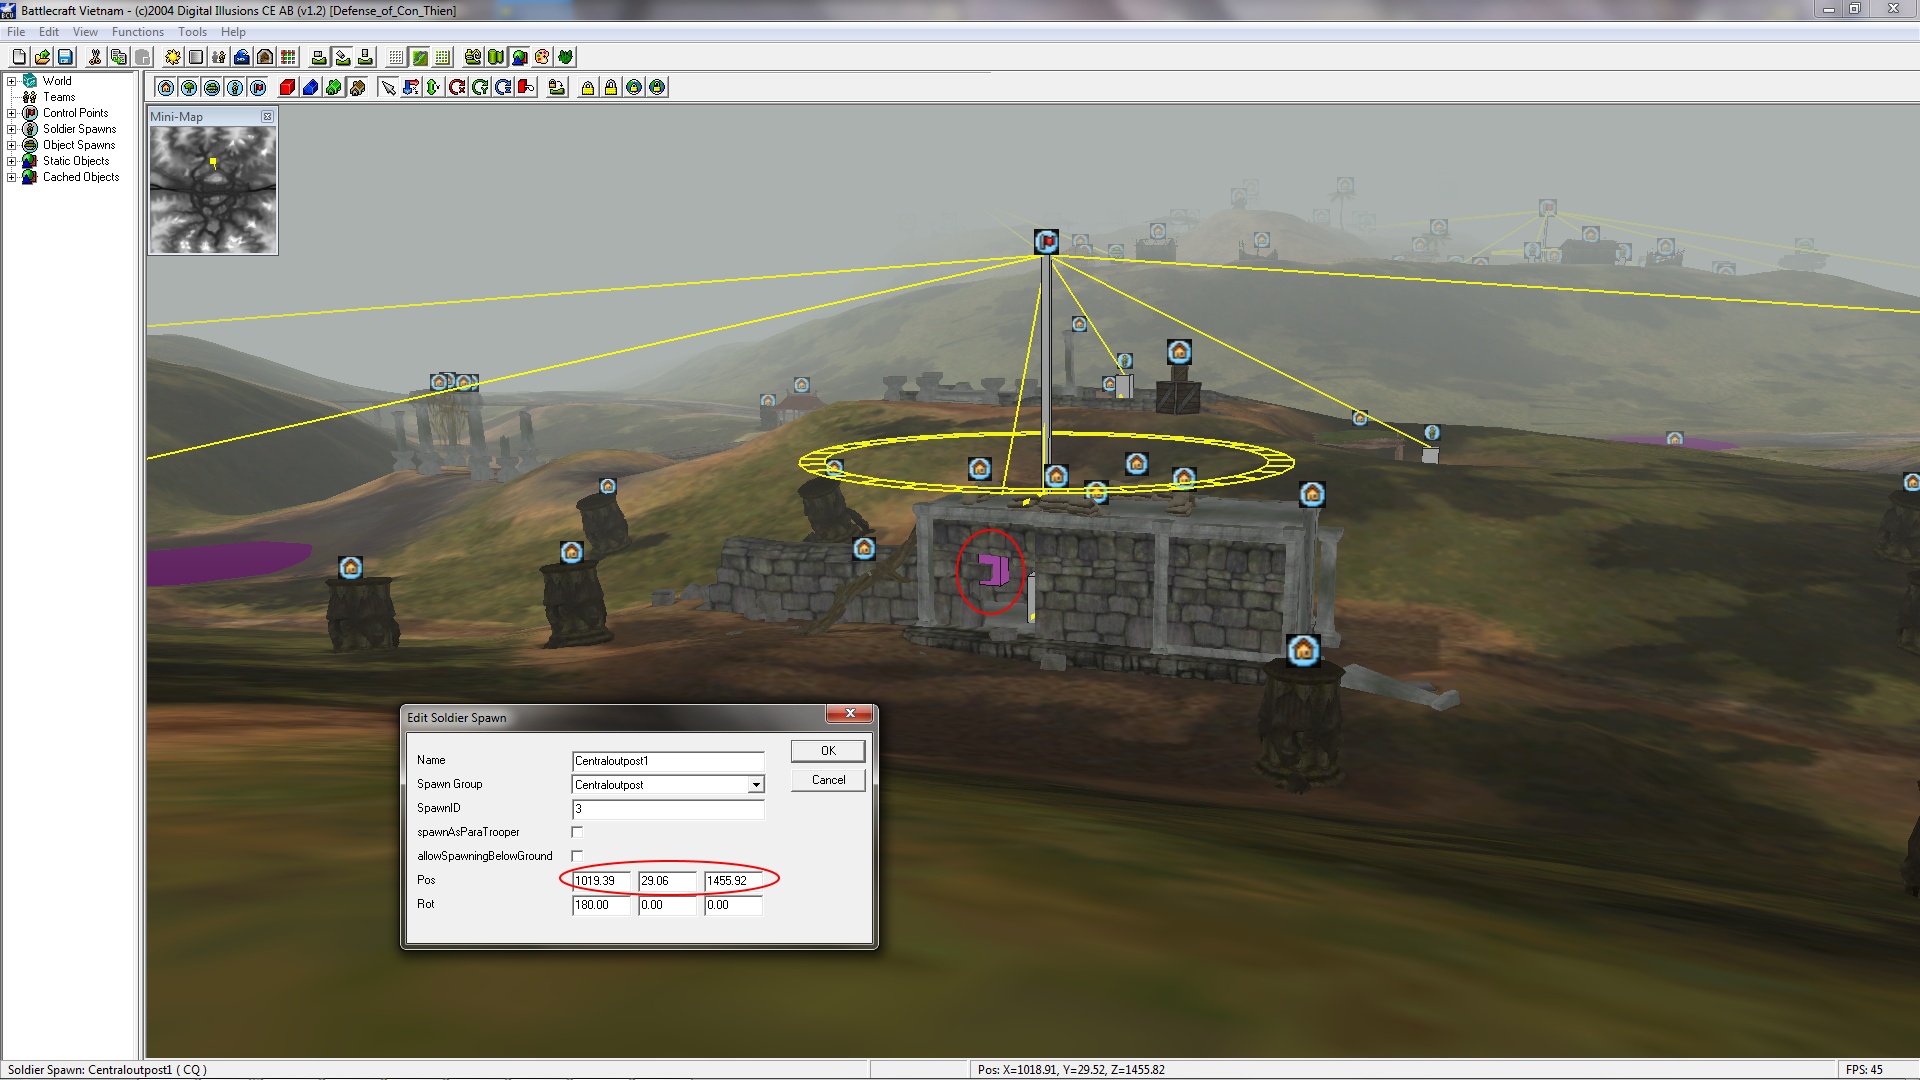Click the green vertical move arrows icon
This screenshot has width=1920, height=1080.
434,88
